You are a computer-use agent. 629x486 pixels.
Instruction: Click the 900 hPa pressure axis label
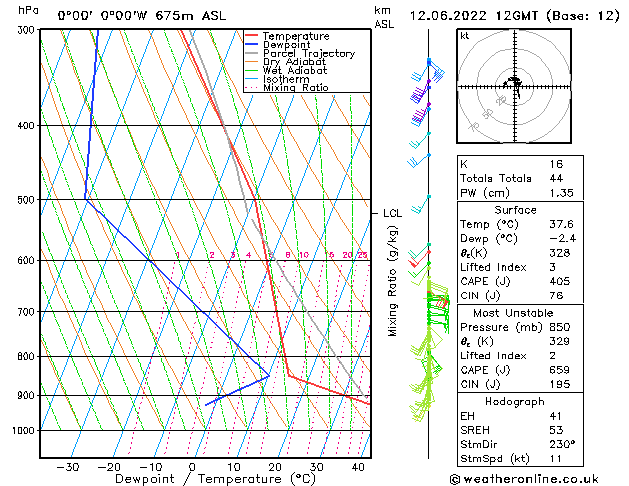pos(28,395)
